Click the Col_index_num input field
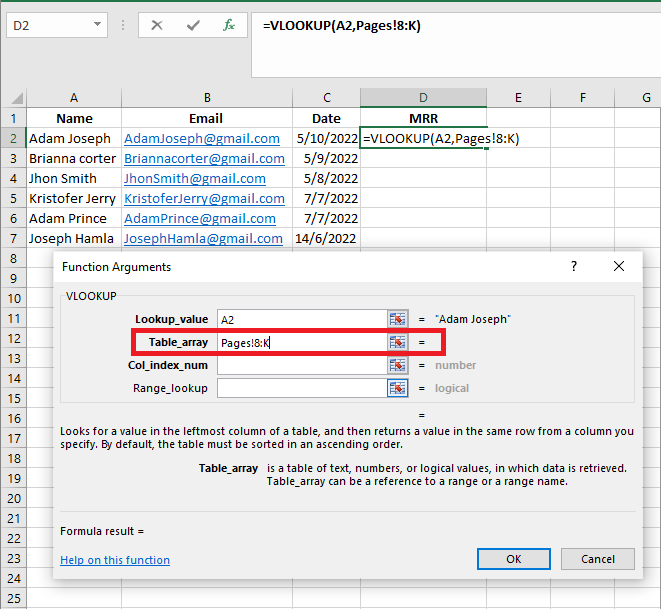 (x=302, y=365)
